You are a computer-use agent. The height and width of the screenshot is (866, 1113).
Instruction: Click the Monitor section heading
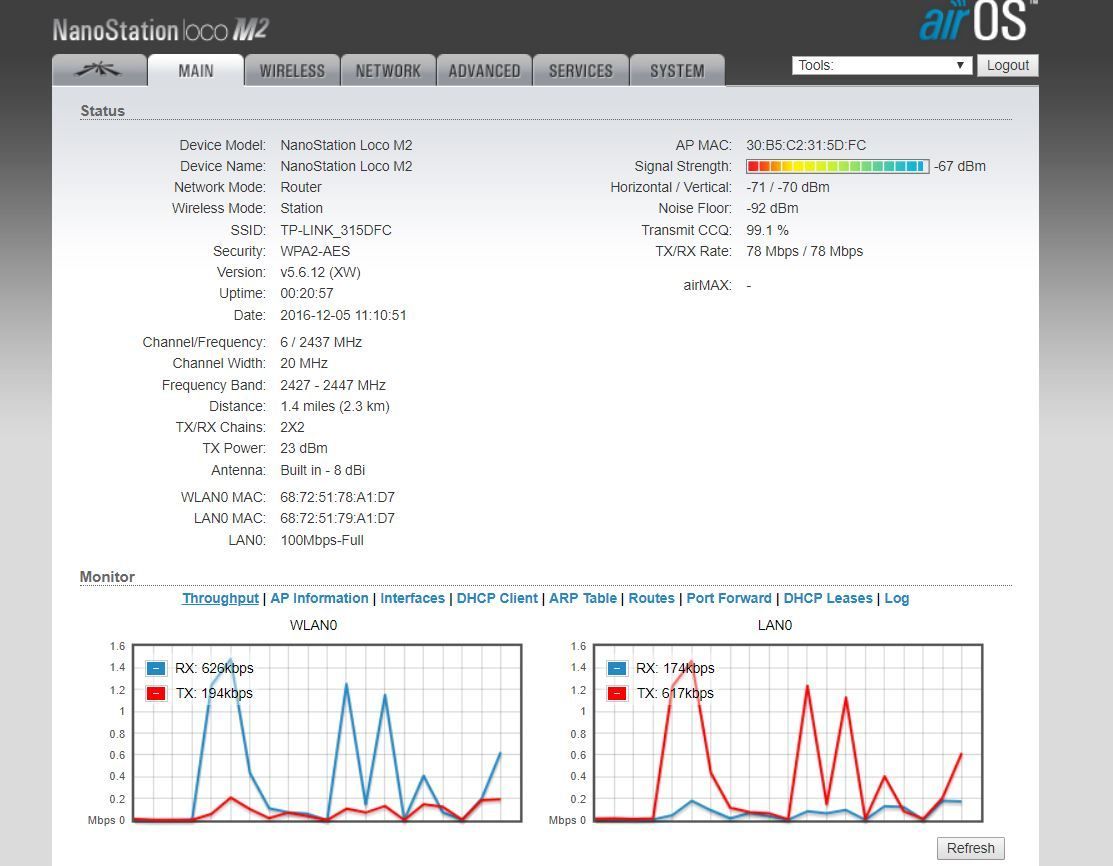coord(107,576)
